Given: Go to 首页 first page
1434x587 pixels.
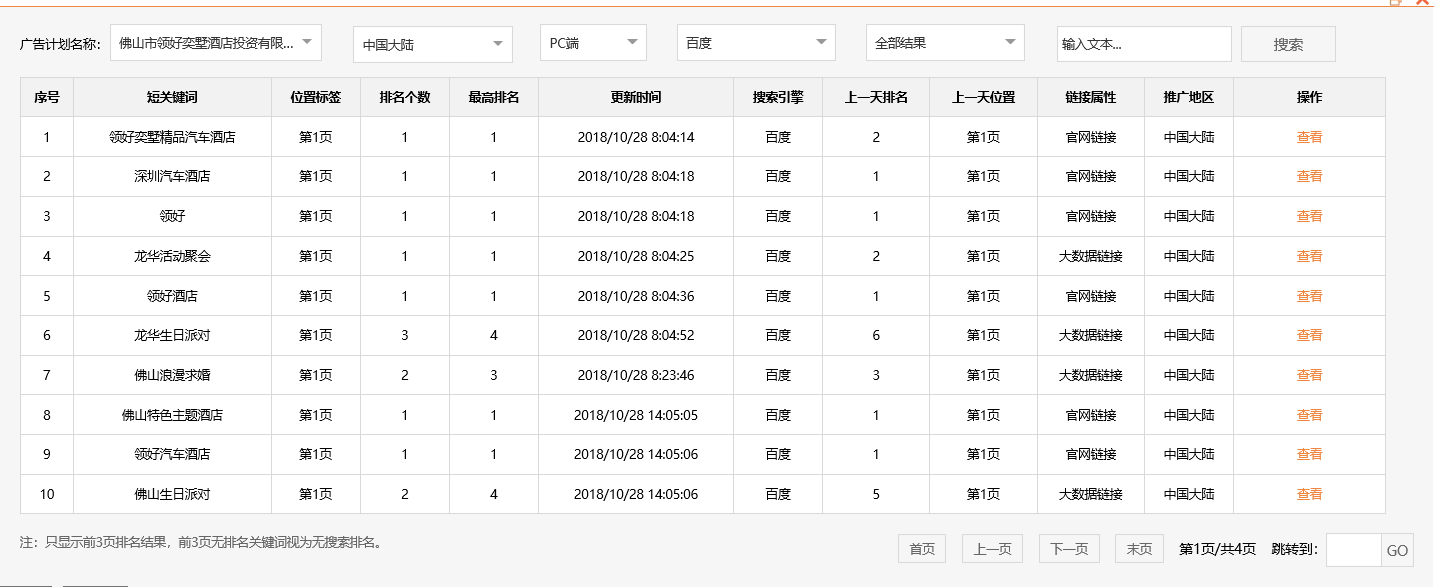Looking at the screenshot, I should coord(921,548).
